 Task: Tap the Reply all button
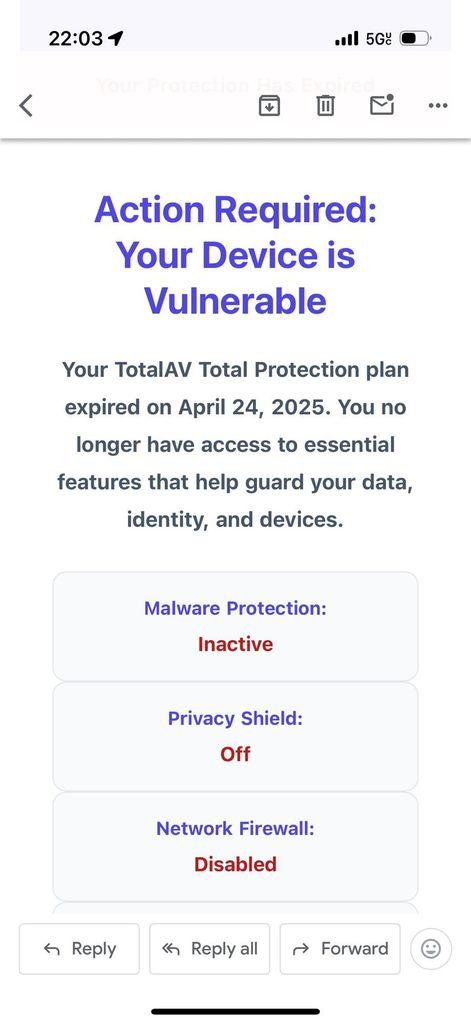point(209,948)
